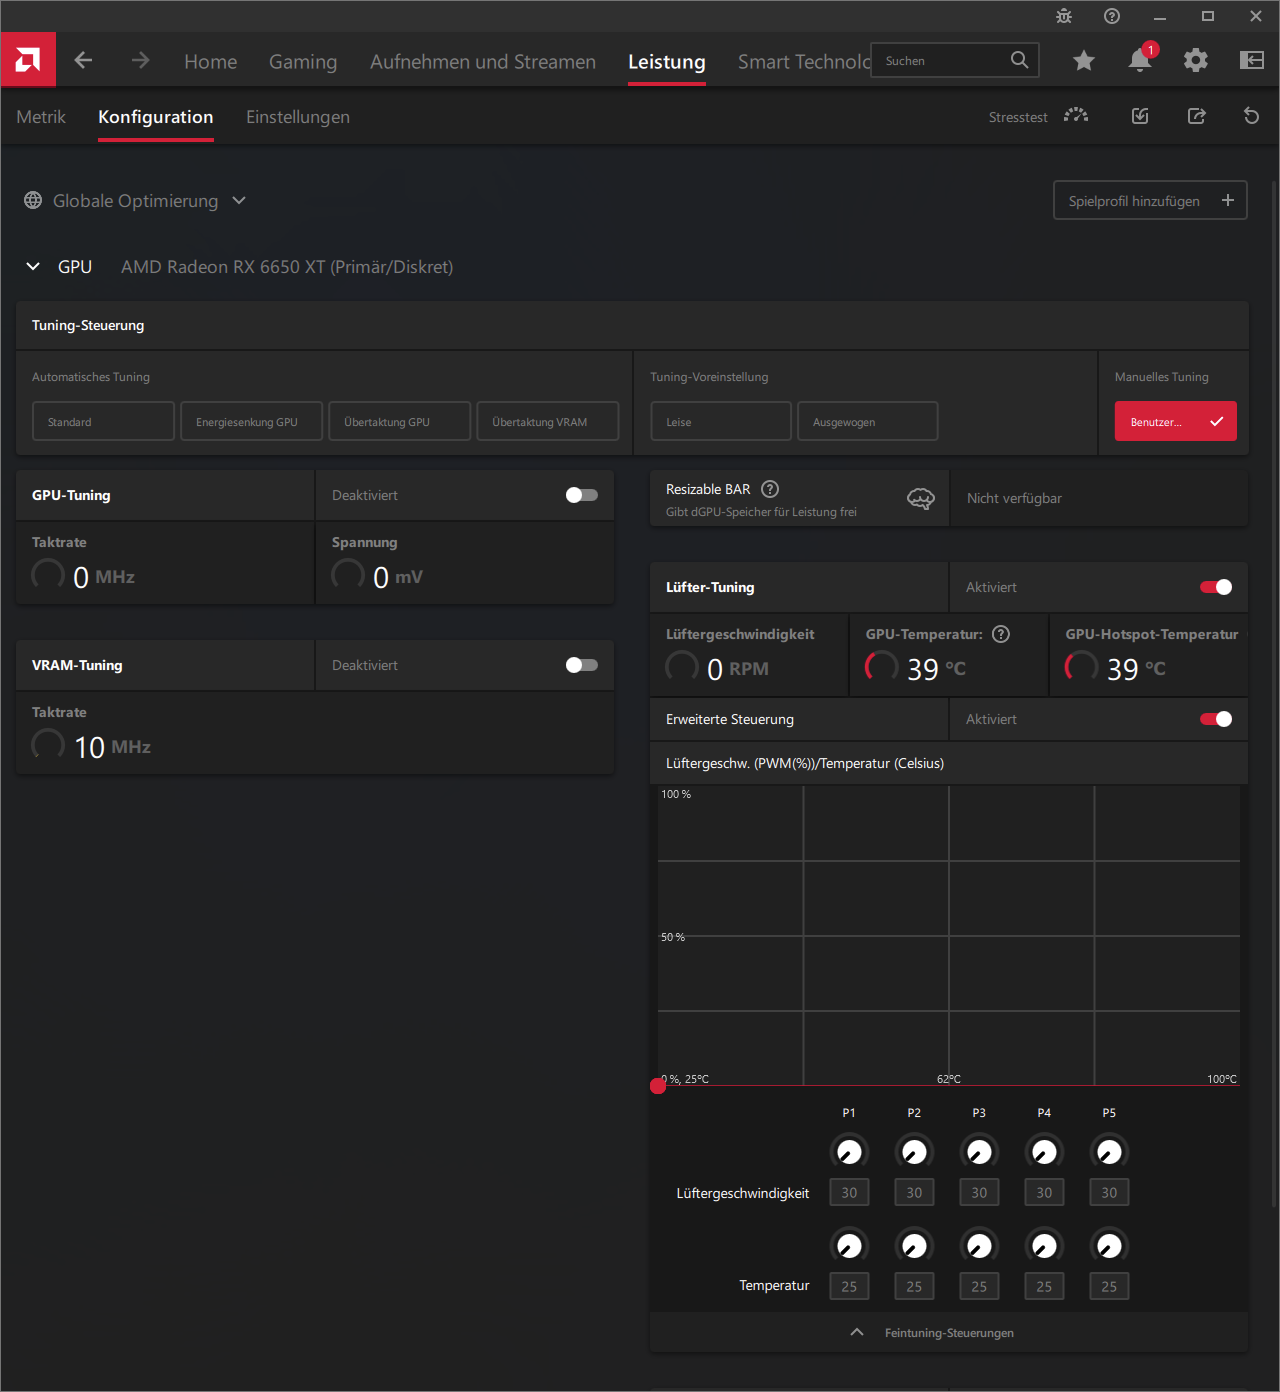
Task: Select Übertaktung VRAM preset
Action: coord(548,421)
